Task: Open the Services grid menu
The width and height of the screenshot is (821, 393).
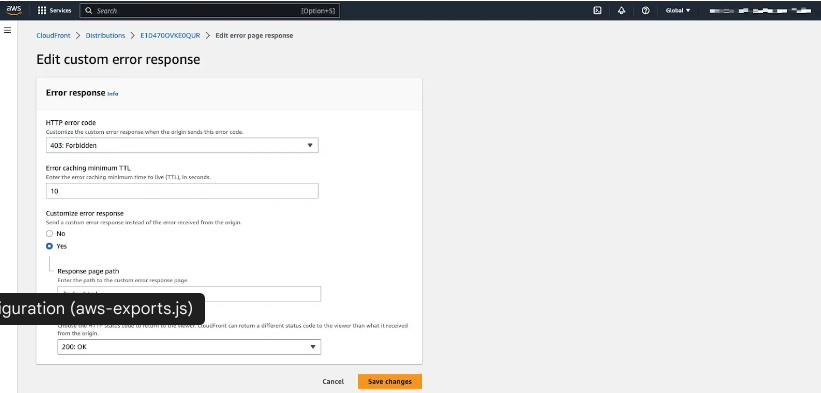Action: 54,10
